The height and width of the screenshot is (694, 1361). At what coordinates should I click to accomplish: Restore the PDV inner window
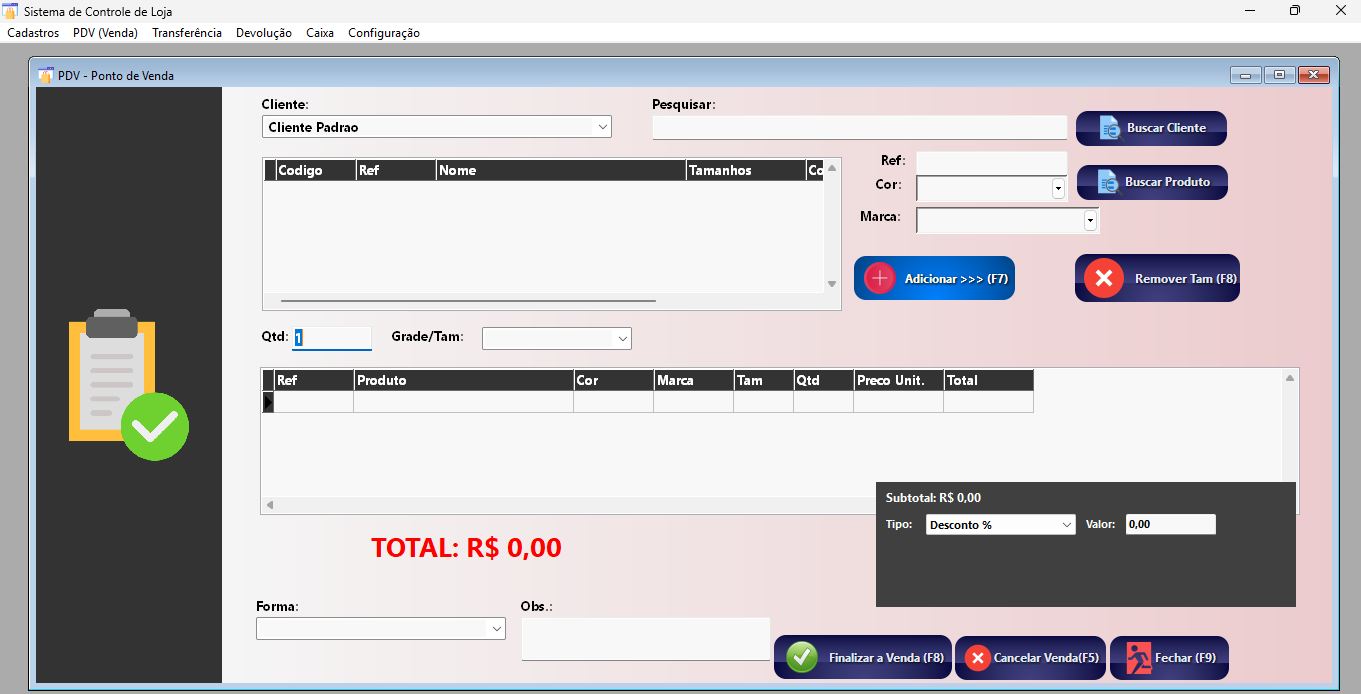(1280, 75)
